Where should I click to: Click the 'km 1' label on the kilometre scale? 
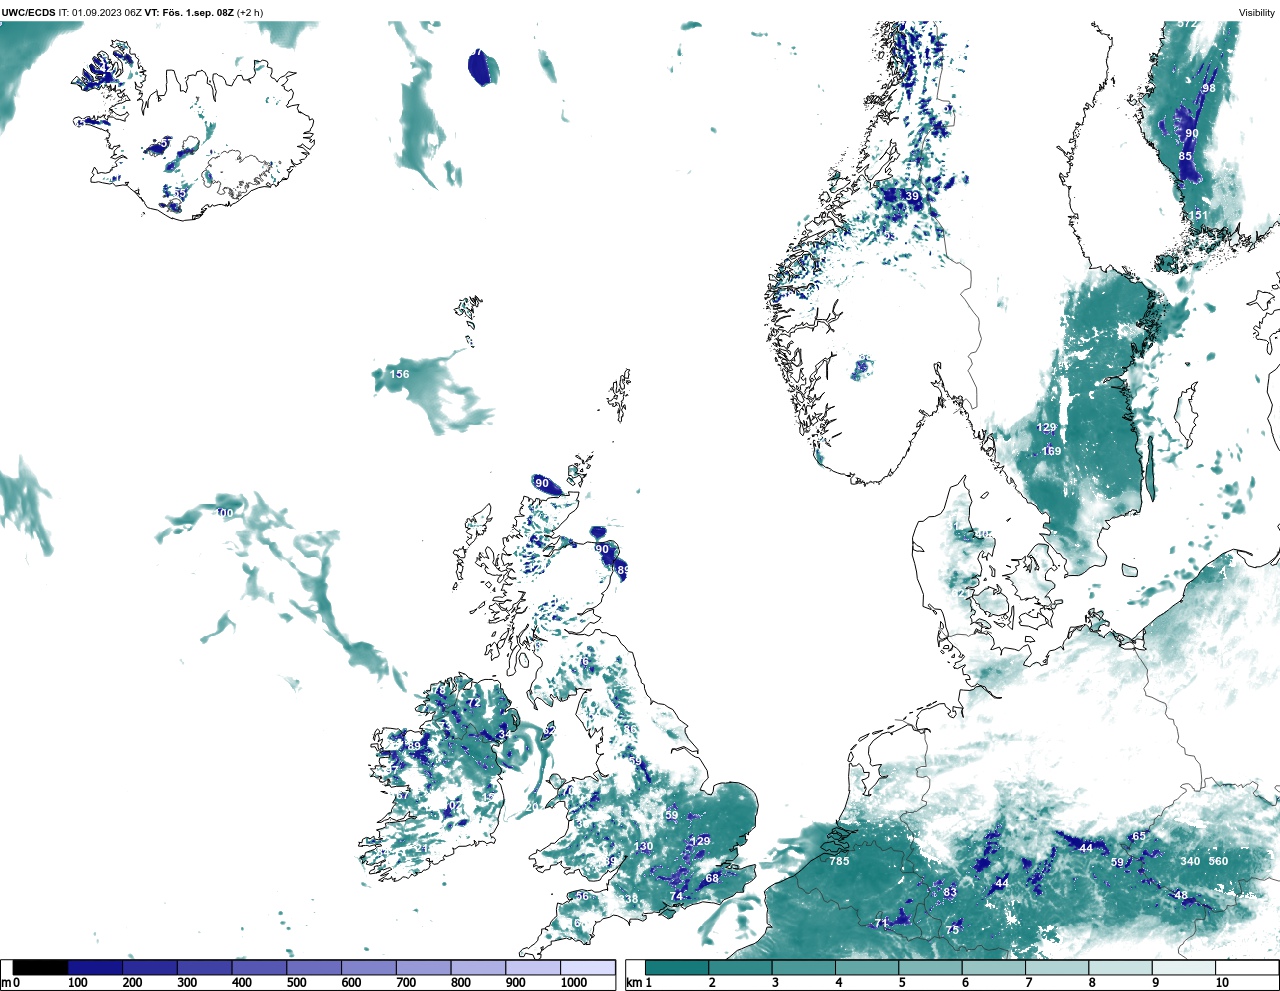tap(638, 983)
